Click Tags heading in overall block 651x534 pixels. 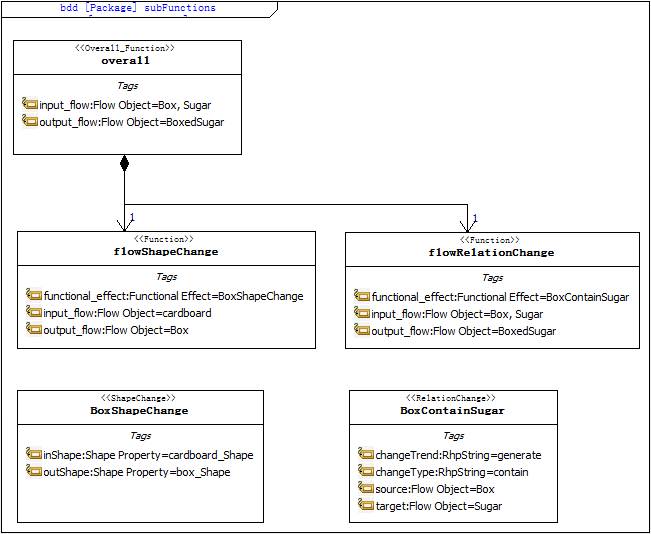127,86
